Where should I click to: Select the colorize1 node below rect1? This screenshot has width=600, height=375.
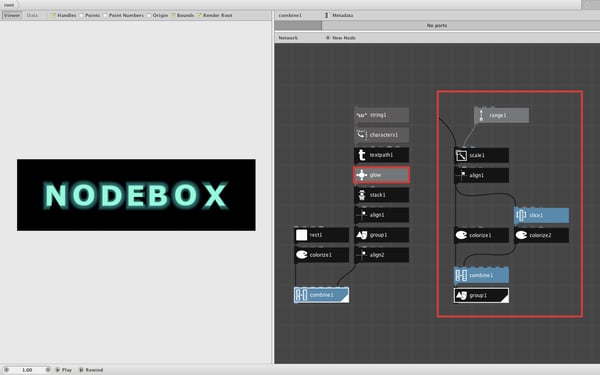pos(321,255)
